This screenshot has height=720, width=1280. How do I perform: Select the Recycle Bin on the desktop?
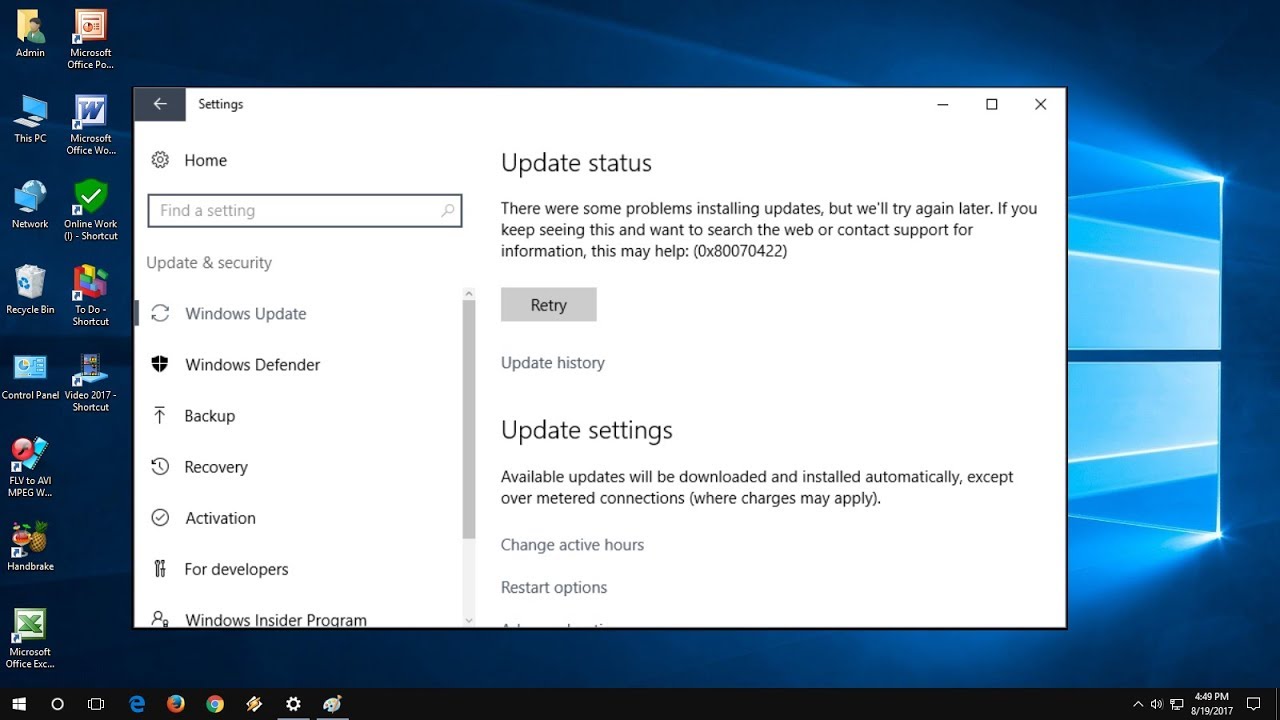[30, 290]
